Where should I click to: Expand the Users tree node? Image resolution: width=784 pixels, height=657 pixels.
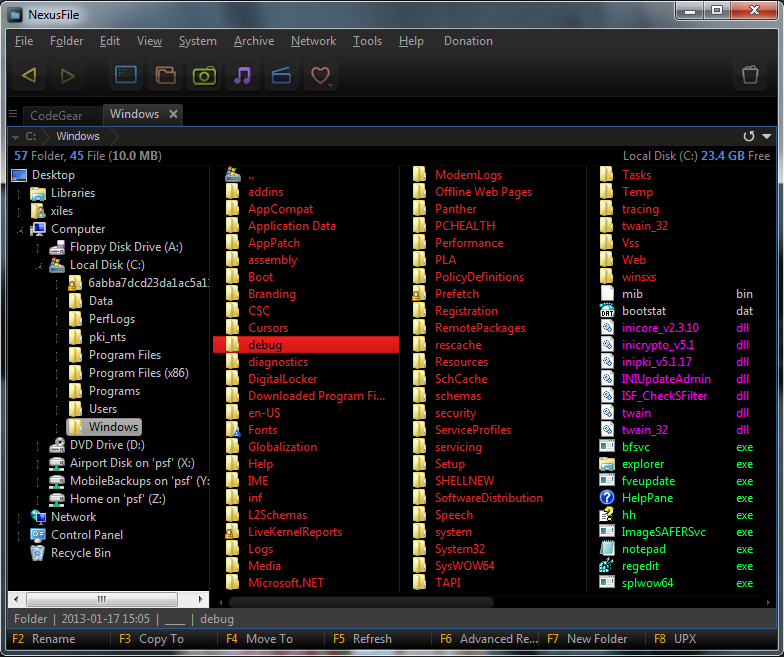click(x=58, y=410)
